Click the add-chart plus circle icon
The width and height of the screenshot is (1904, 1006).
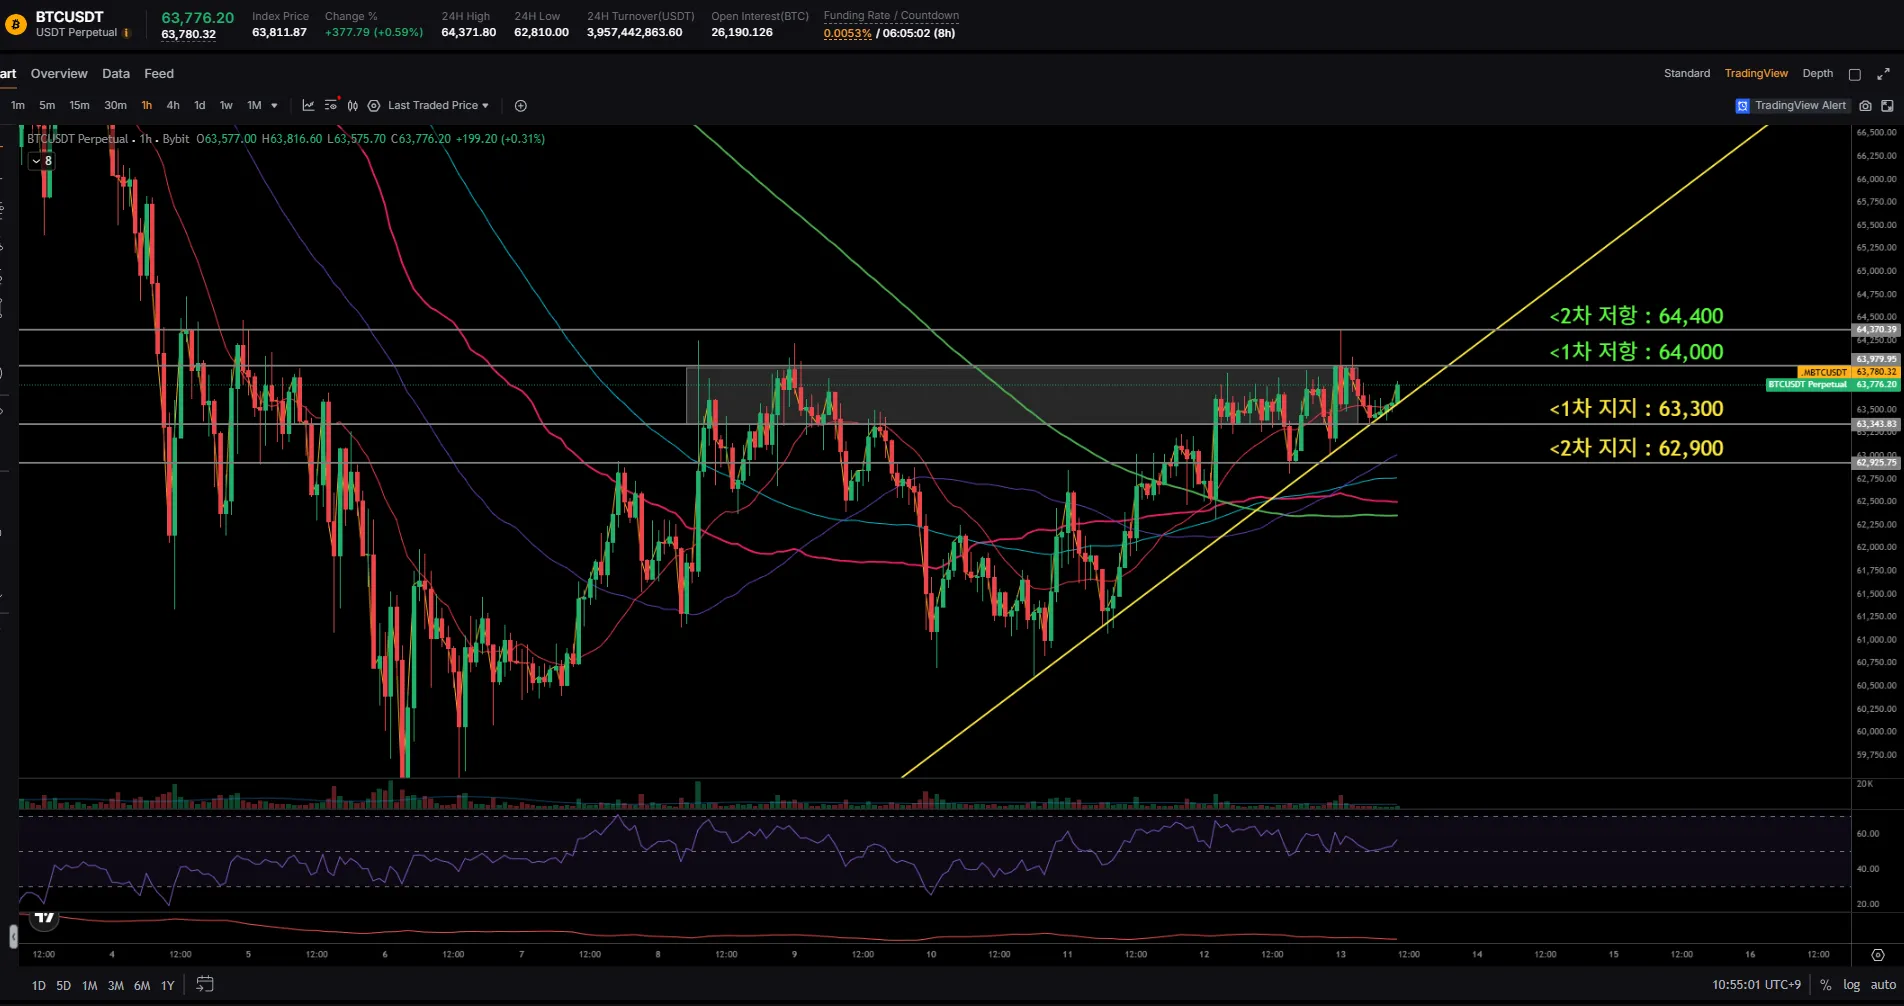click(520, 105)
